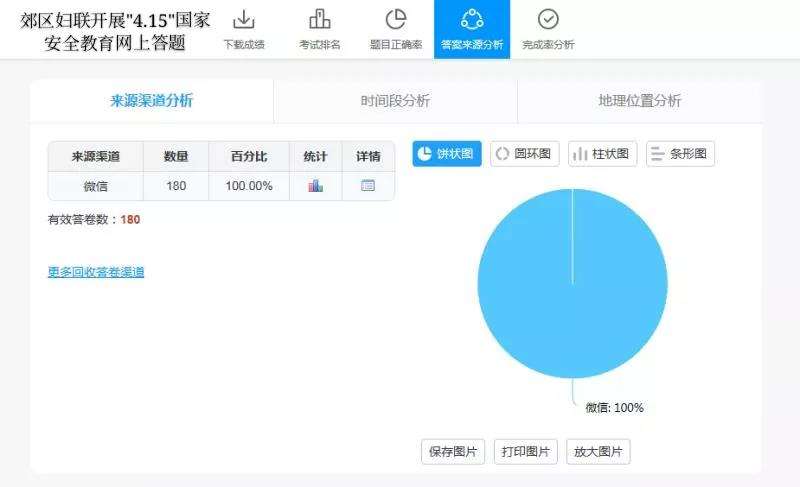Switch to the 时间段分析 tab
Viewport: 800px width, 487px height.
click(395, 101)
